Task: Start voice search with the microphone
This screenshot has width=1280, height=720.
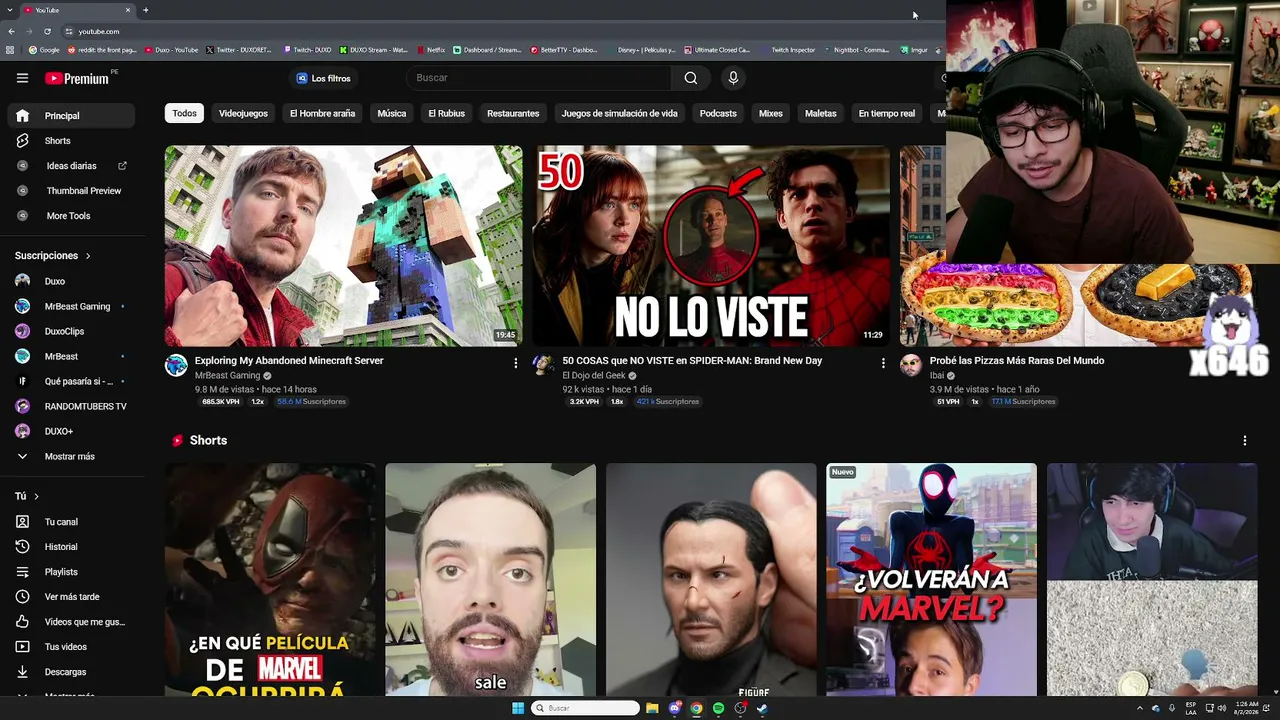Action: 733,78
